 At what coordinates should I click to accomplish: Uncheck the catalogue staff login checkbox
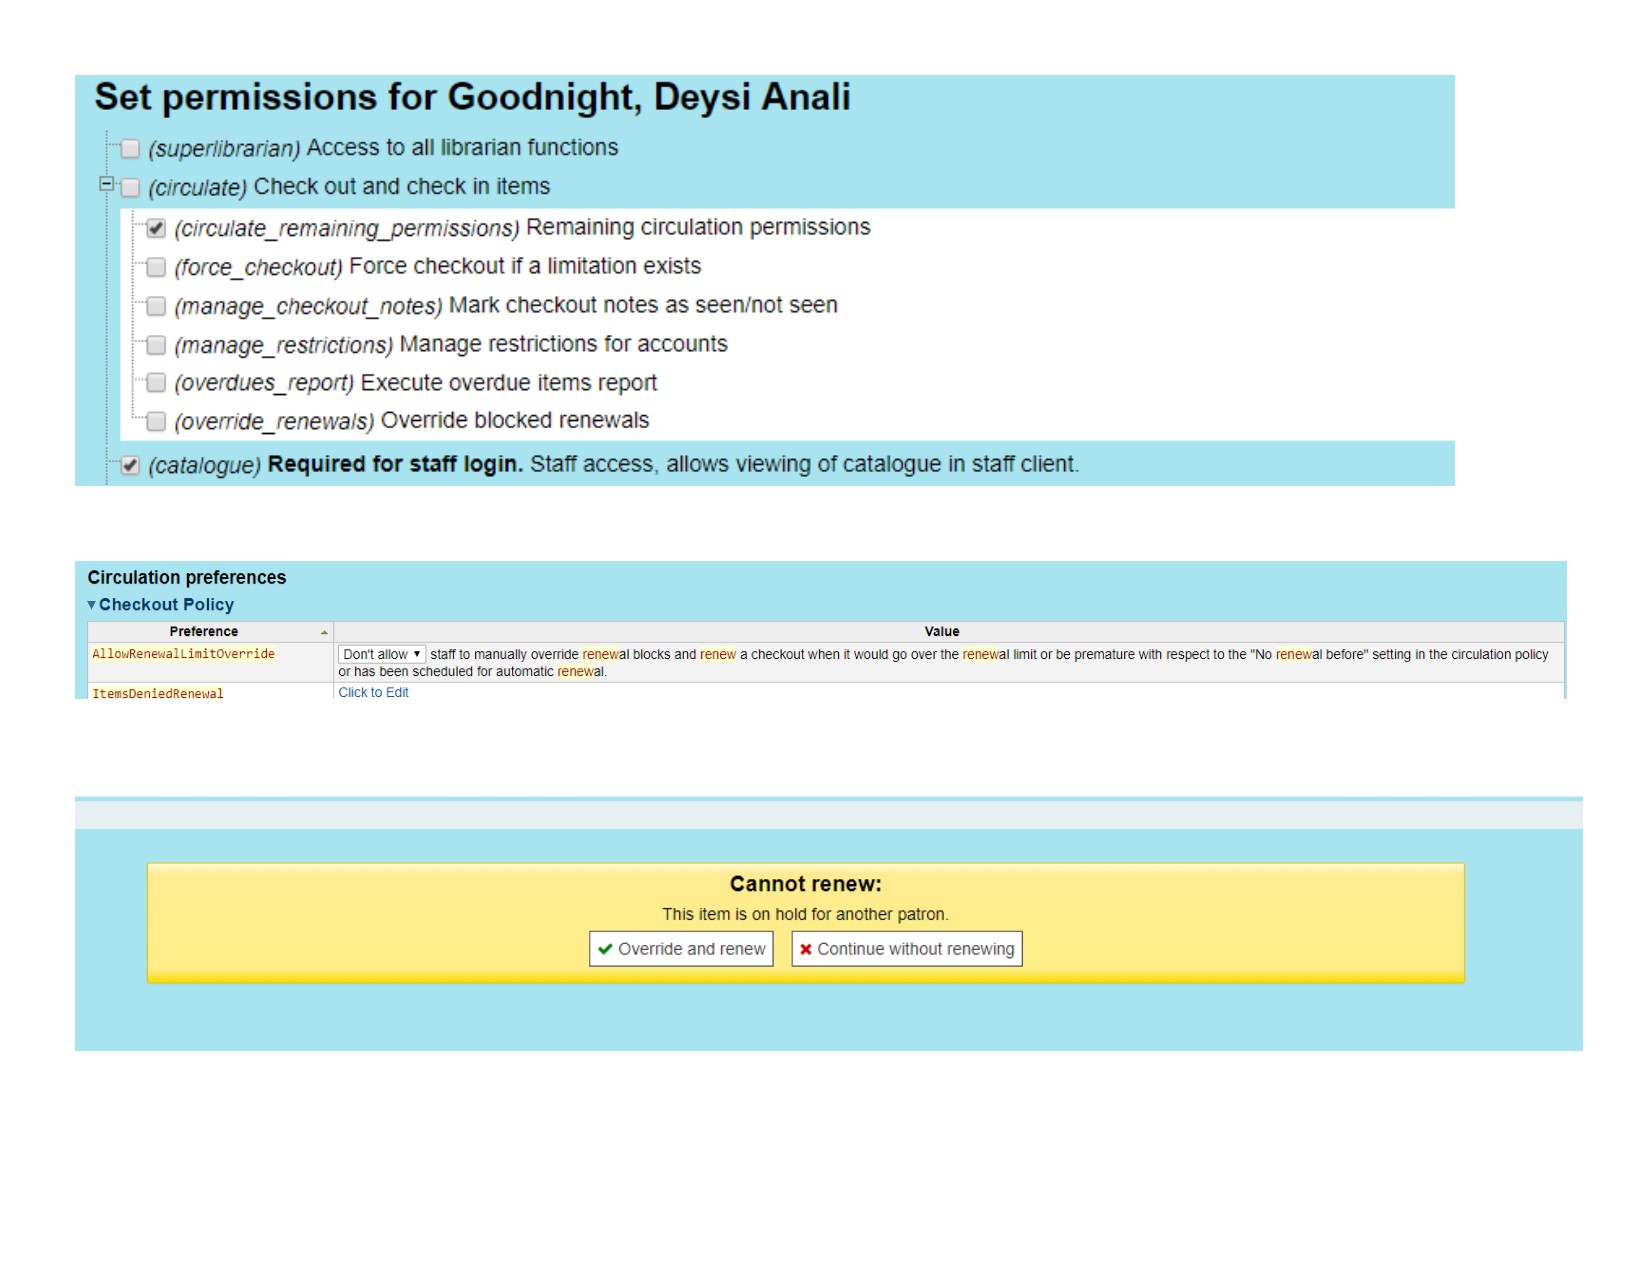coord(130,466)
